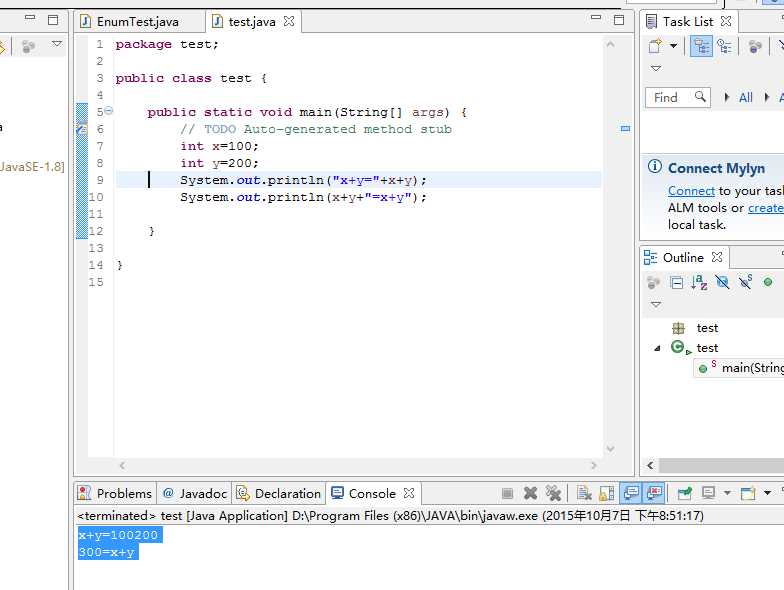Viewport: 784px width, 590px height.
Task: Click the Display Selected Console icon
Action: (708, 494)
